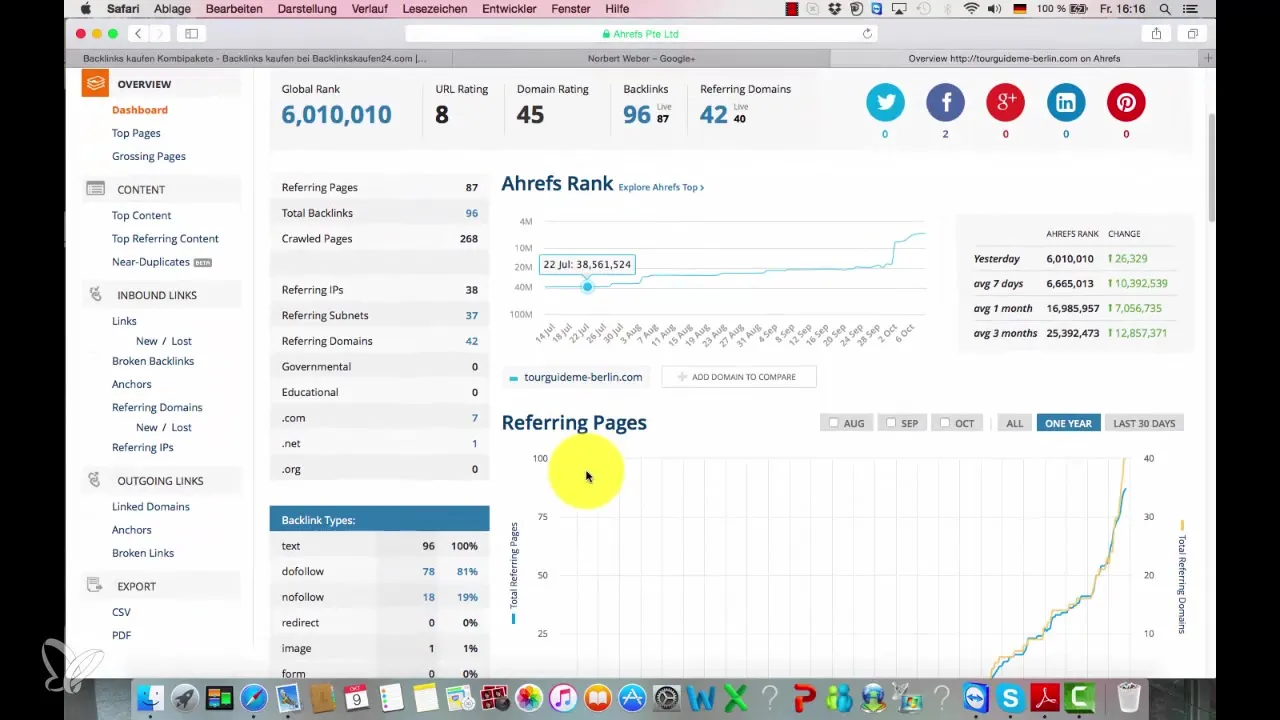Click the Total Backlinks value 96

(x=471, y=213)
